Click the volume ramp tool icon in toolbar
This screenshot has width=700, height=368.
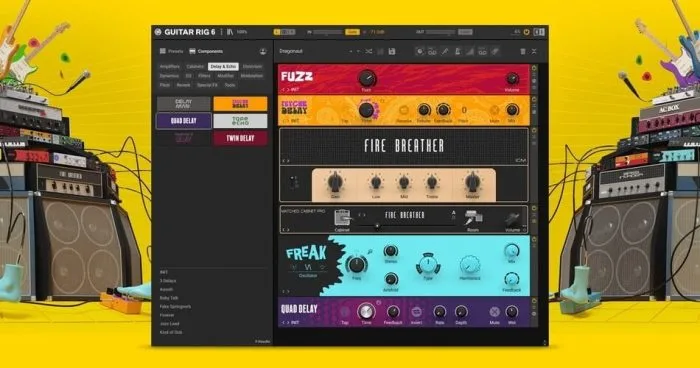(470, 52)
